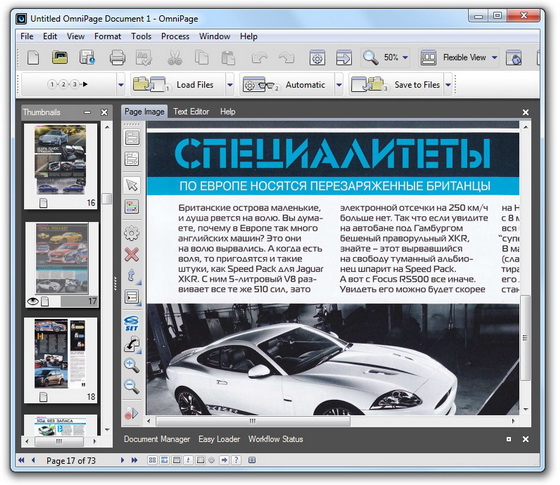Toggle the eye icon on thumbnail 17
This screenshot has height=485, width=560.
tap(32, 301)
